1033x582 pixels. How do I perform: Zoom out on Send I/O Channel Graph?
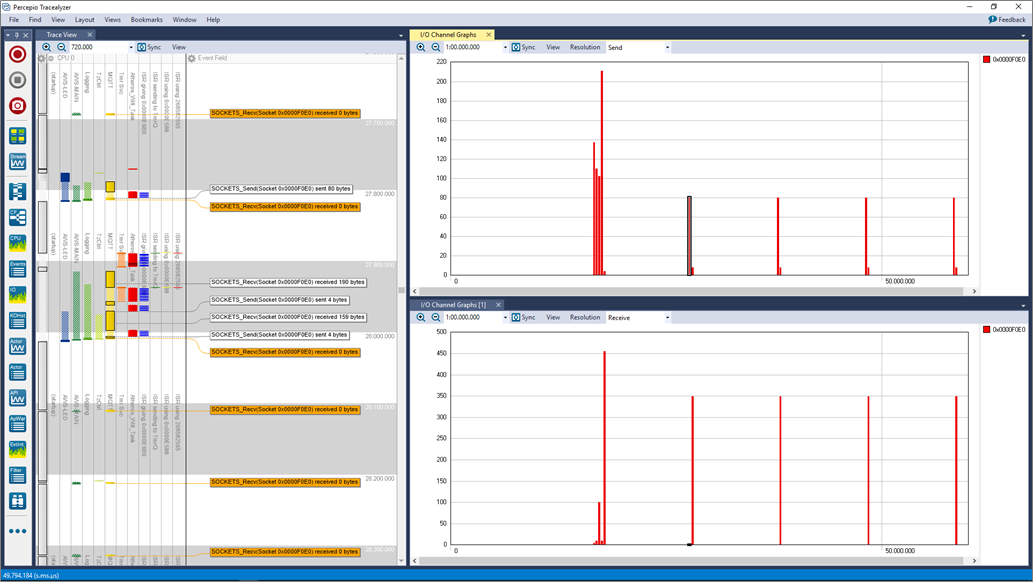pyautogui.click(x=435, y=47)
